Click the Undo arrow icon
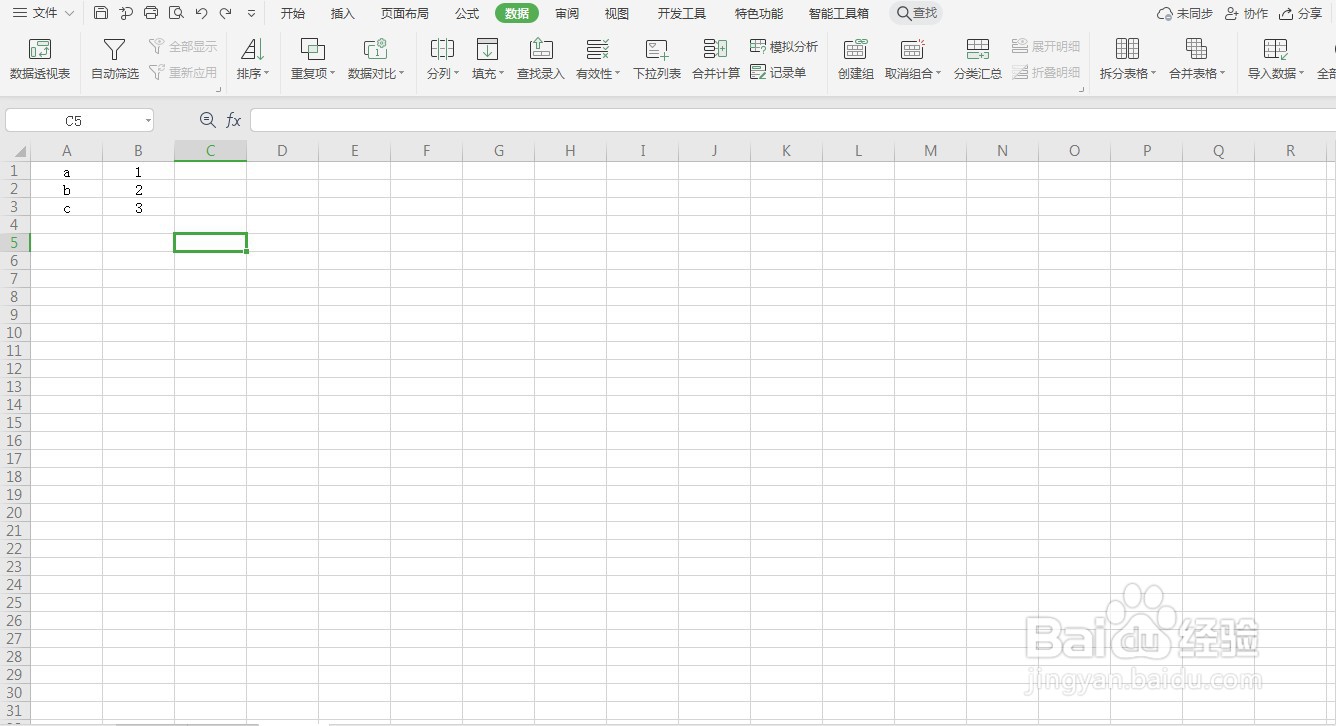 tap(202, 13)
